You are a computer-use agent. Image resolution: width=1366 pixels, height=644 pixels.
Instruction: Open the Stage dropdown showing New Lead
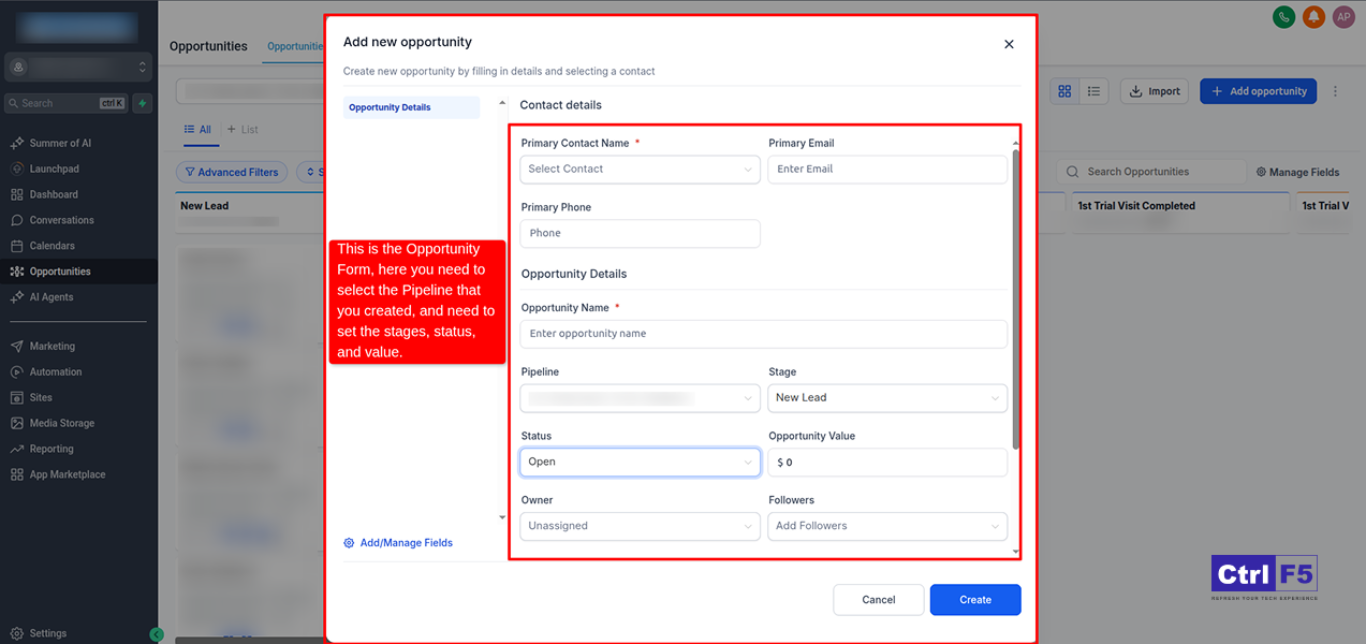886,398
